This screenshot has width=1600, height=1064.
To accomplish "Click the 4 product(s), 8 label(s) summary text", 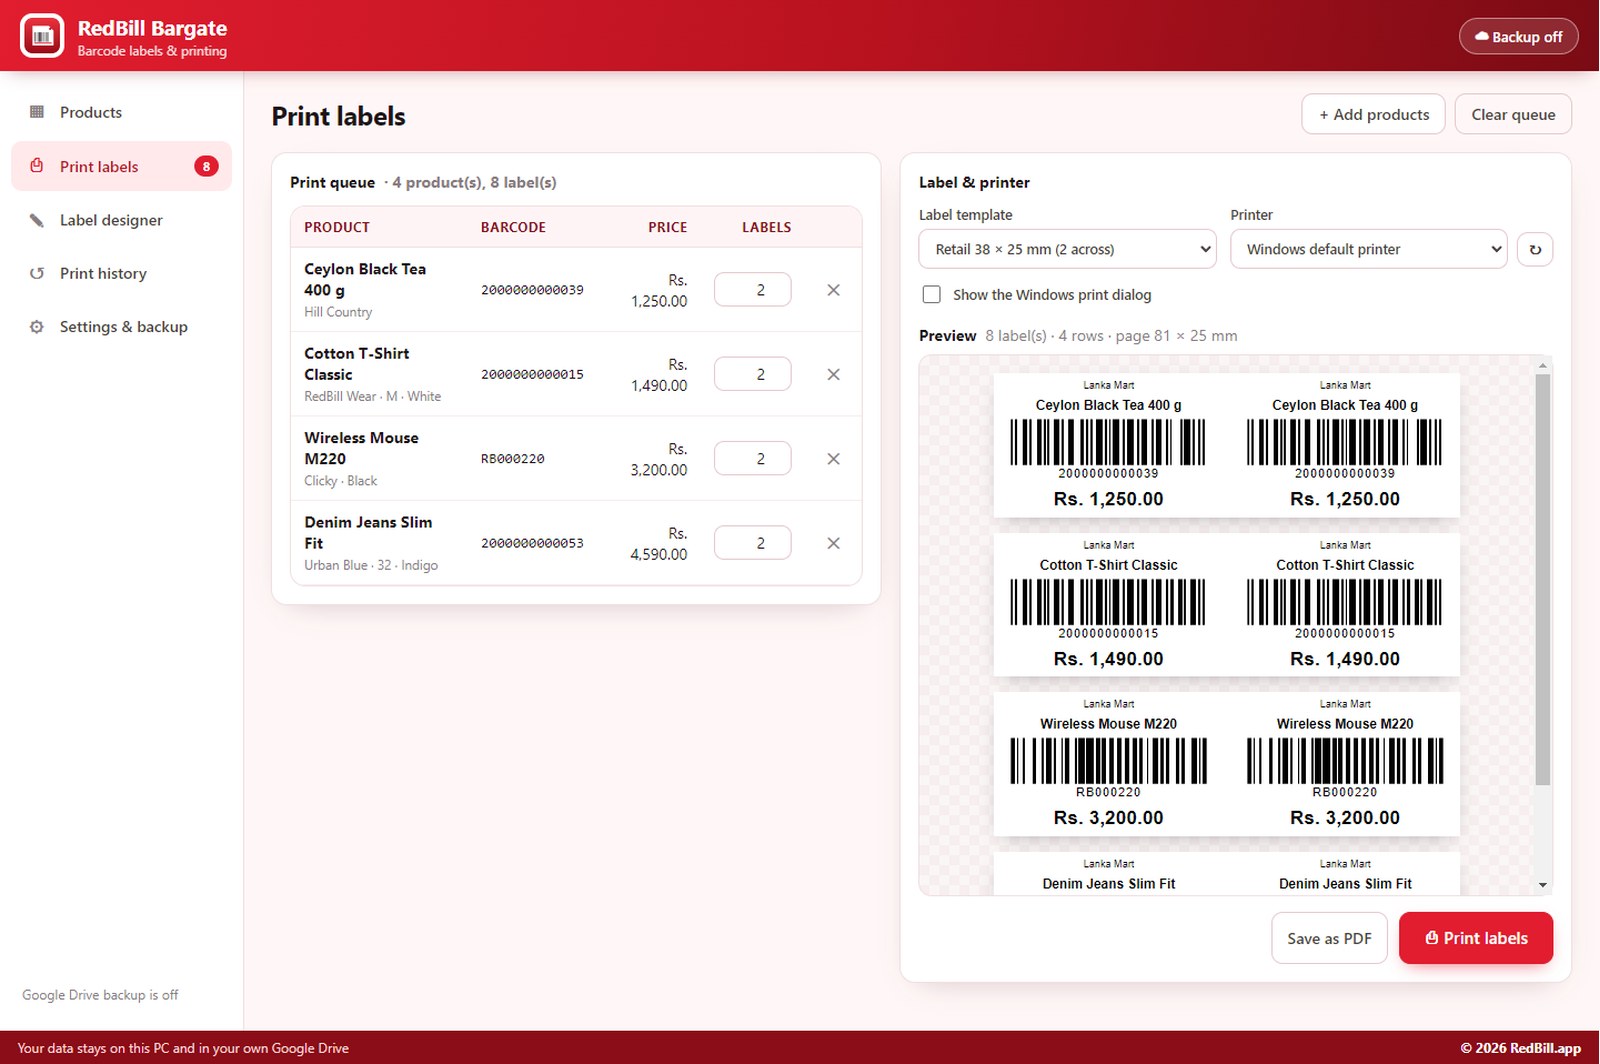I will tap(474, 182).
